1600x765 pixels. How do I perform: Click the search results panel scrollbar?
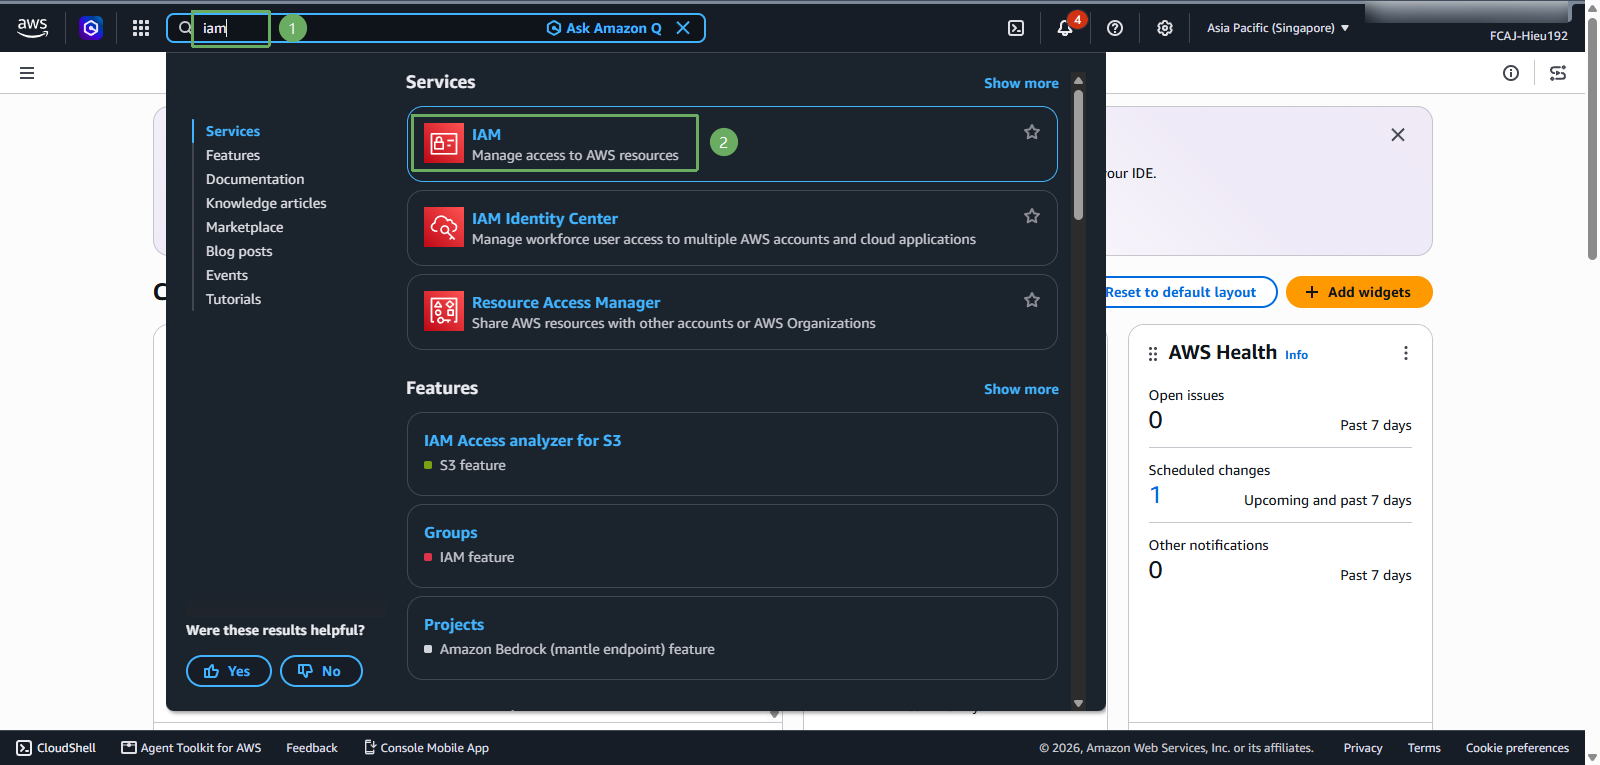tap(1078, 154)
